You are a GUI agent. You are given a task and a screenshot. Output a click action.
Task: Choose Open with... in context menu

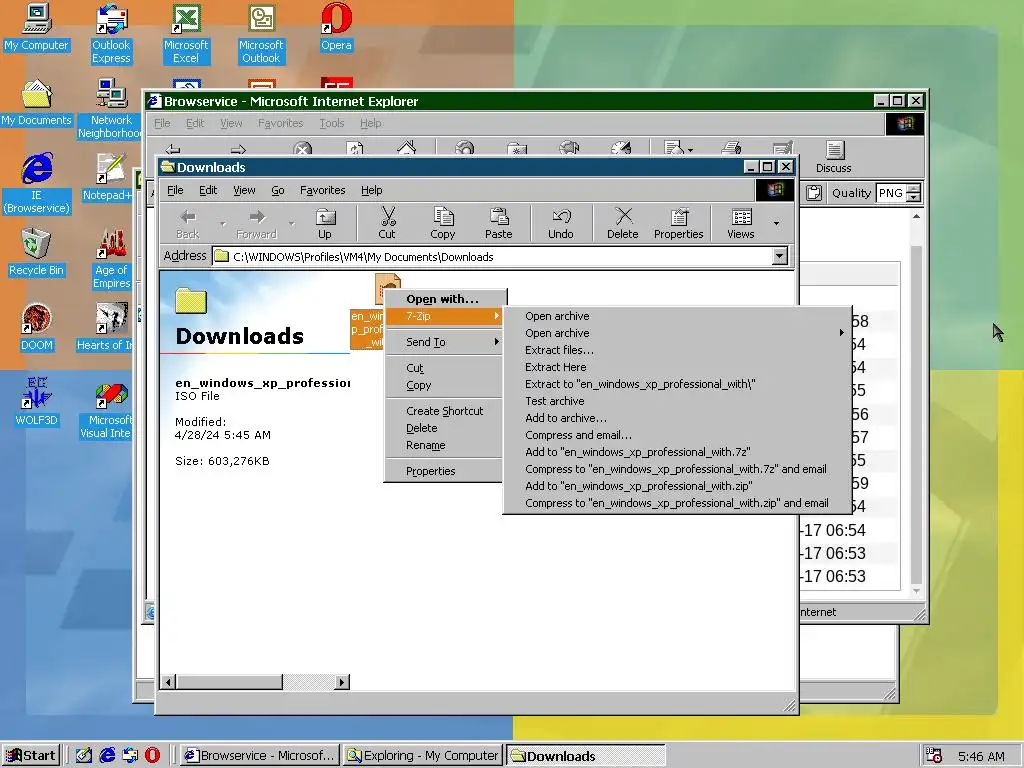click(444, 299)
